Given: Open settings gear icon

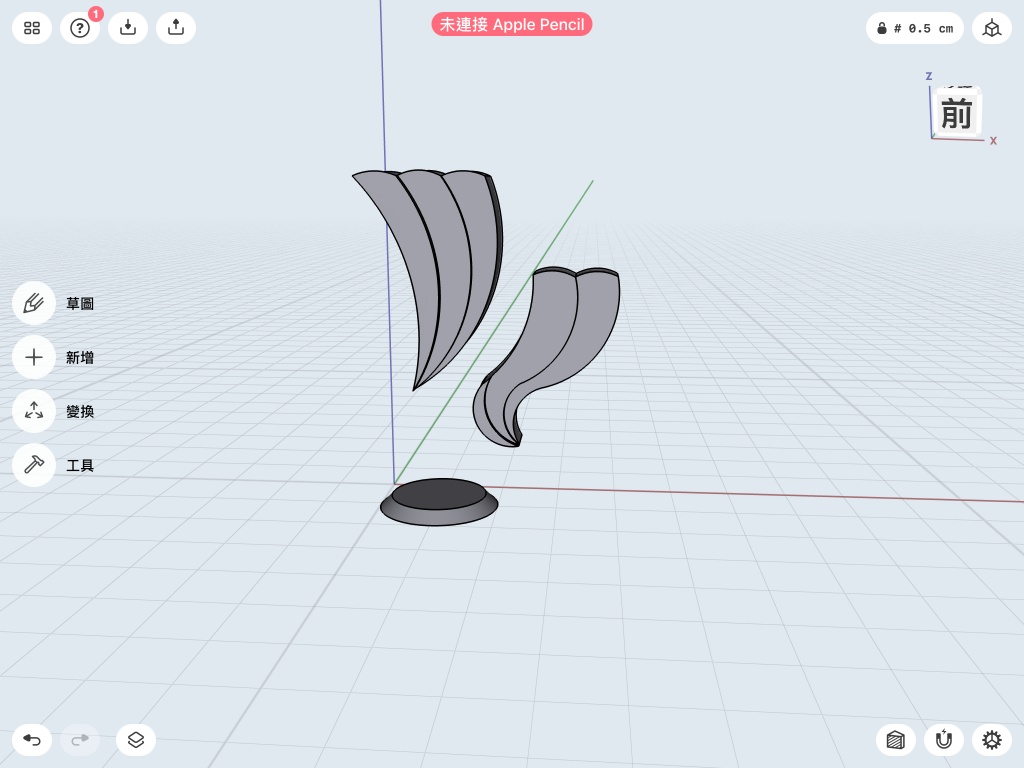Looking at the screenshot, I should click(991, 740).
